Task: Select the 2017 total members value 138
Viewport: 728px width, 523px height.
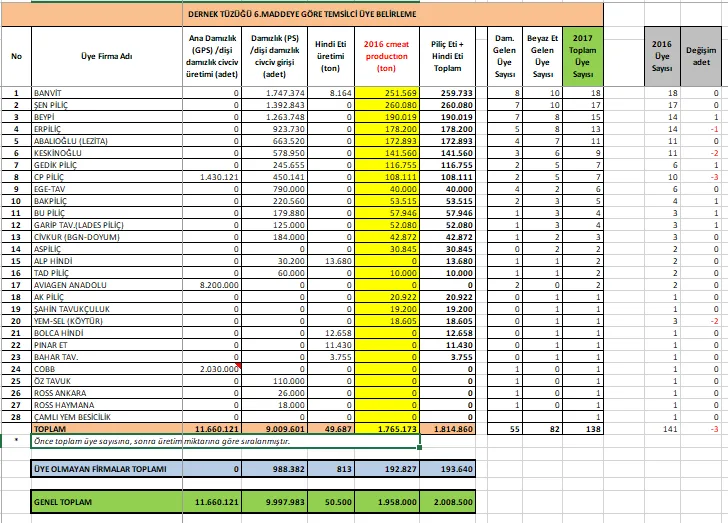Action: pyautogui.click(x=583, y=429)
